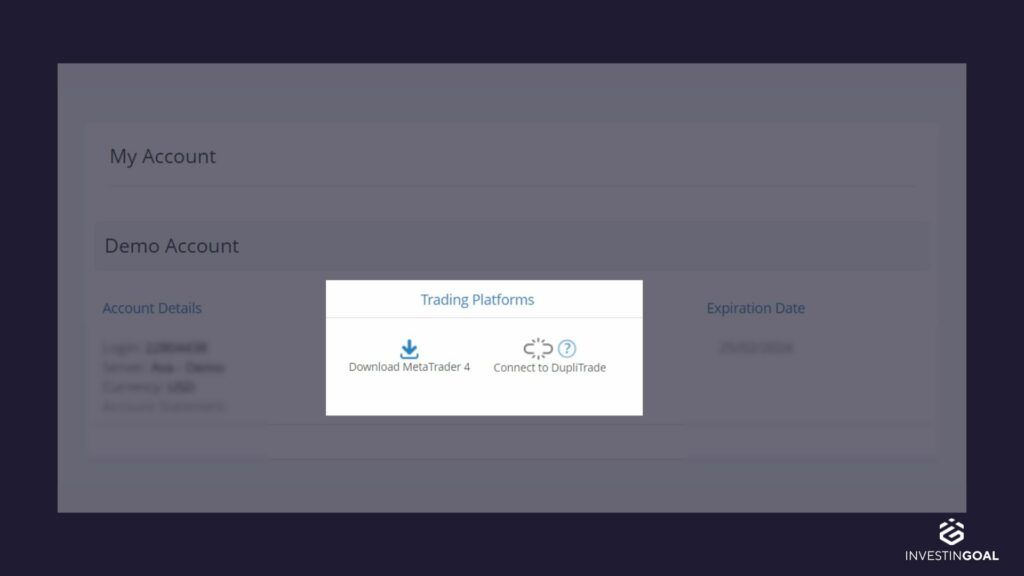Viewport: 1024px width, 576px height.
Task: Select the "Connect to DupliTrade" text link
Action: pyautogui.click(x=550, y=368)
